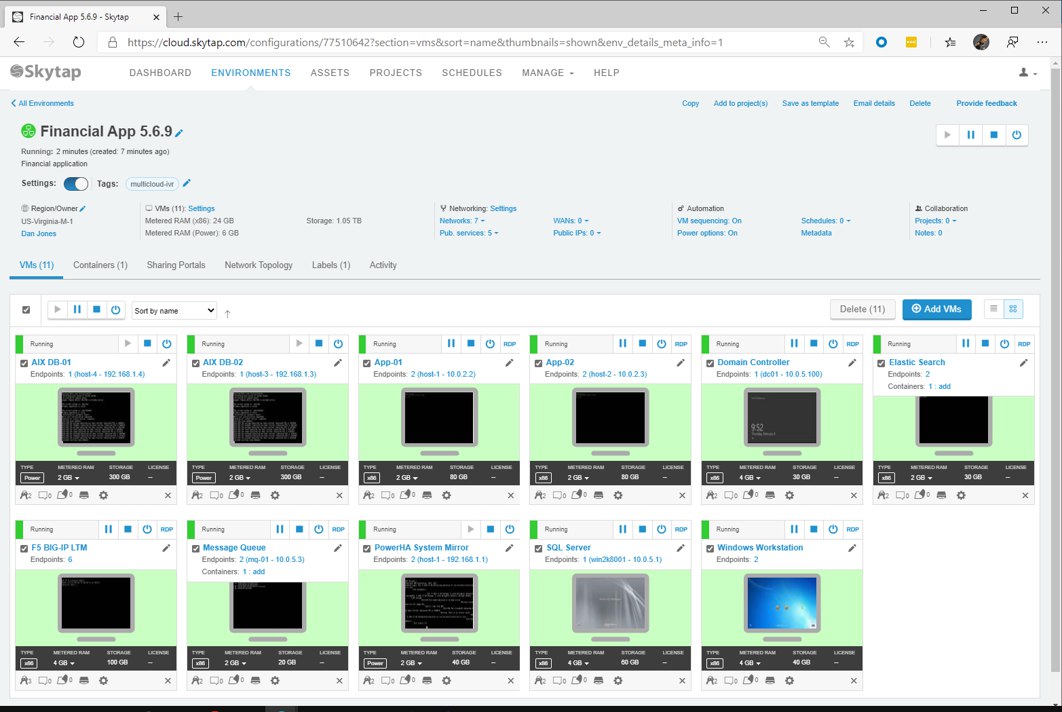Expand the Pub. services: 5 dropdown

point(469,233)
